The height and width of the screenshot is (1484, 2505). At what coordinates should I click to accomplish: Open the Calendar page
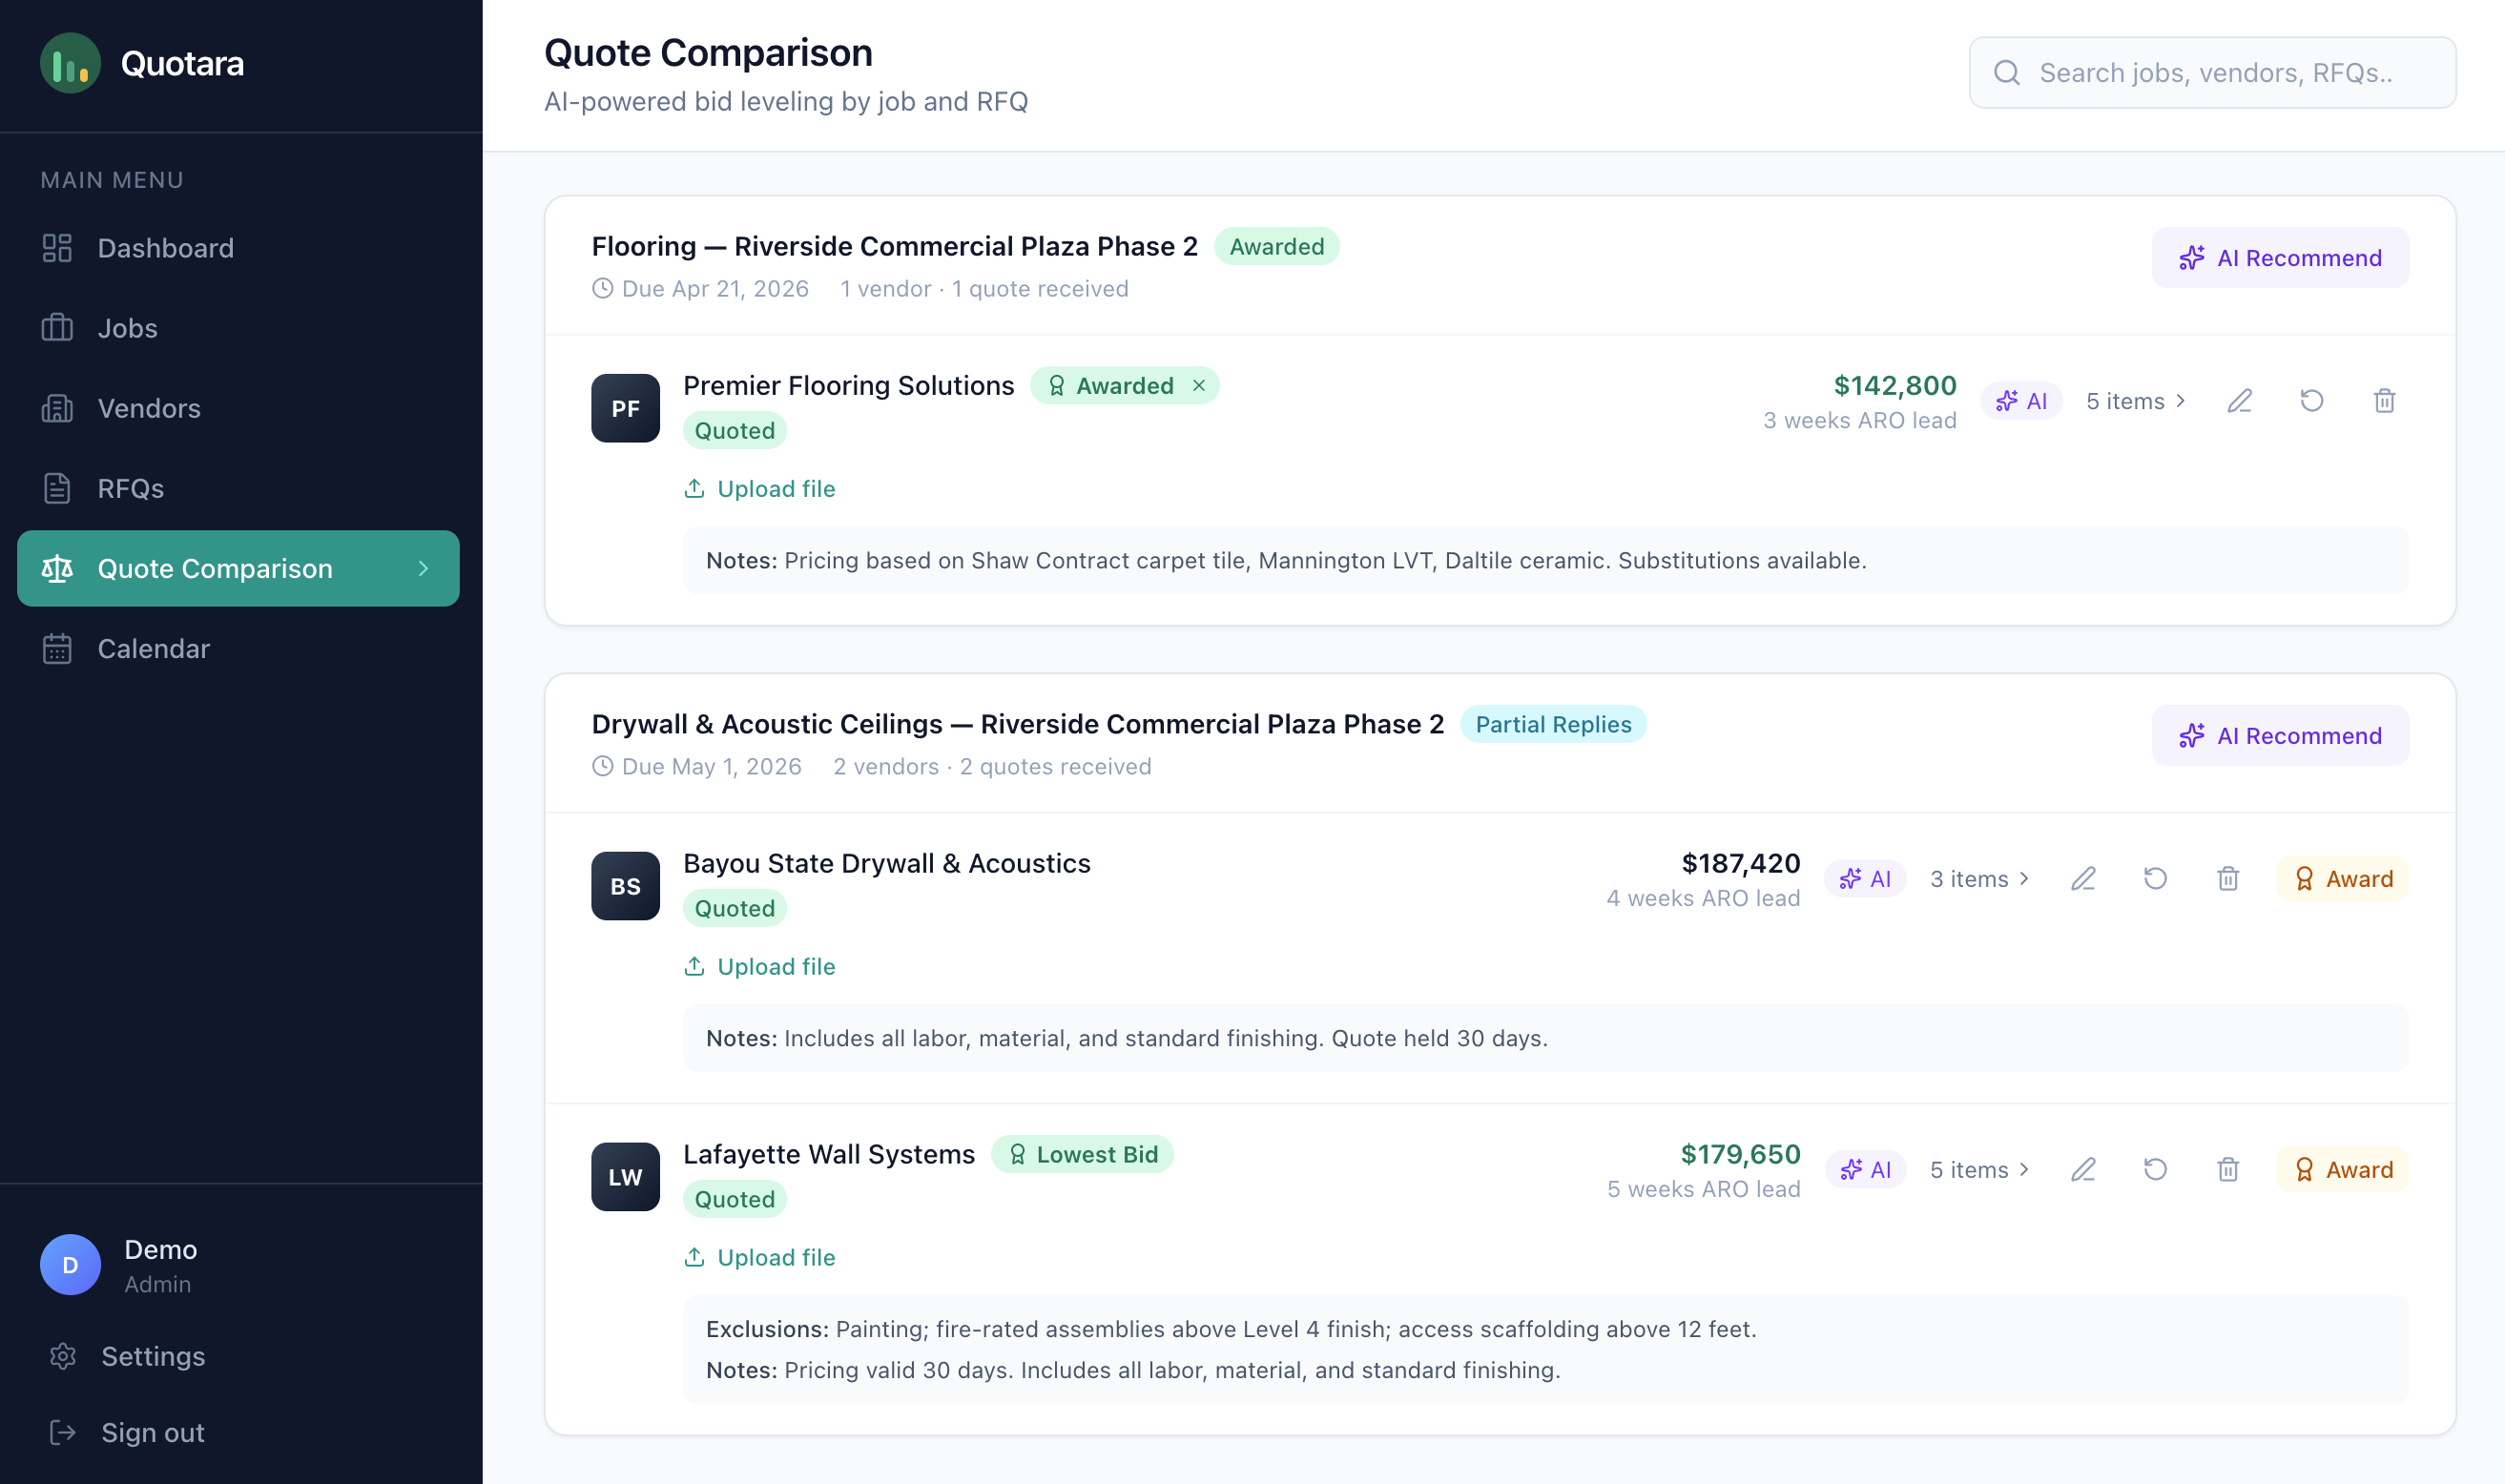point(238,648)
